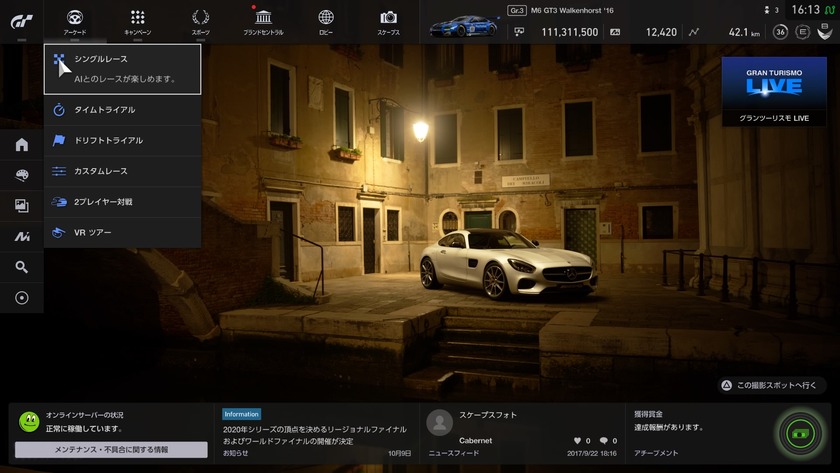The width and height of the screenshot is (840, 473).
Task: Open the Campaign (キャンペーン) tab
Action: [x=138, y=22]
